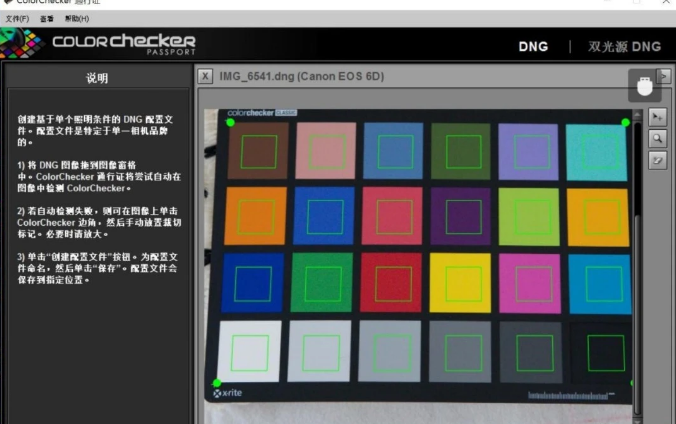Image resolution: width=676 pixels, height=424 pixels.
Task: Switch to the 双光源 DNG tab
Action: 624,47
